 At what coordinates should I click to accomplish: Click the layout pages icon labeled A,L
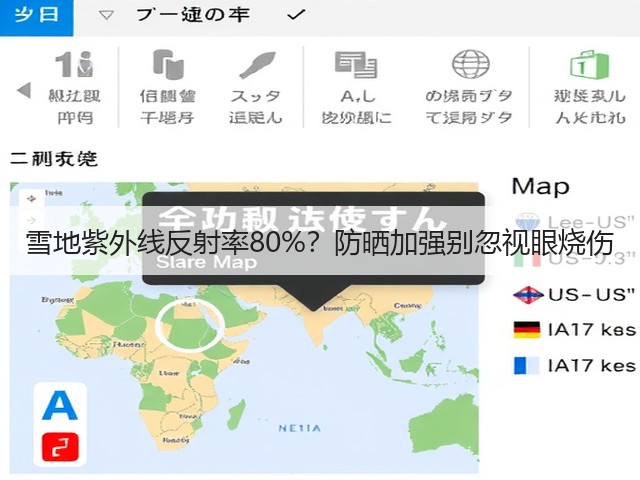[x=356, y=64]
